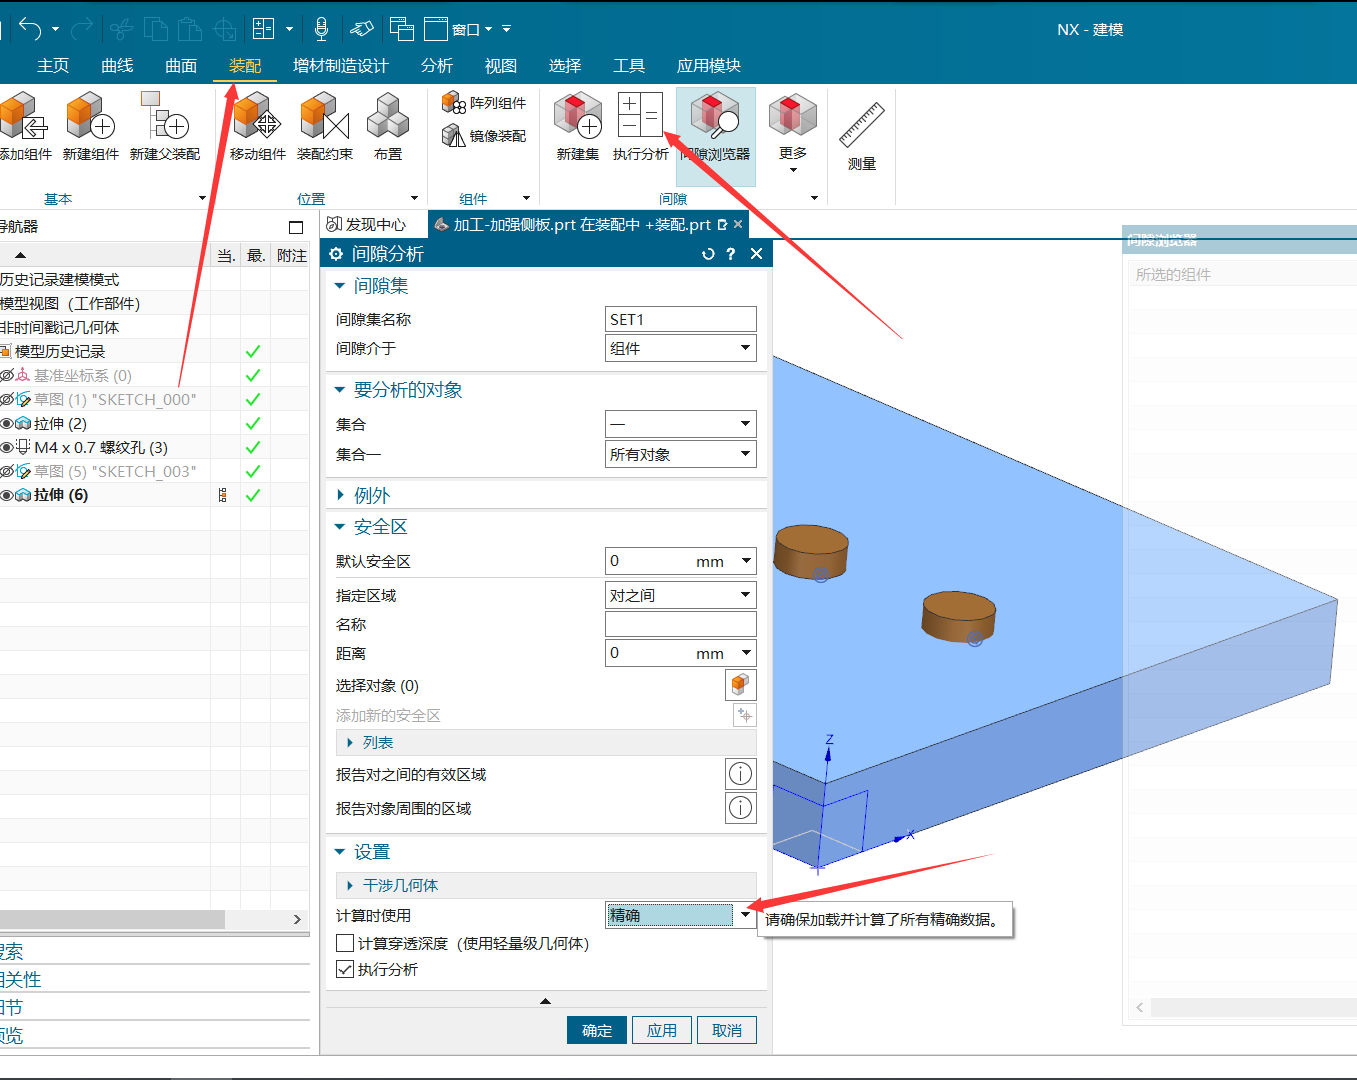Click the 装配约束 (Assembly Constraints) icon
Screen dimensions: 1357x1080
(x=324, y=122)
